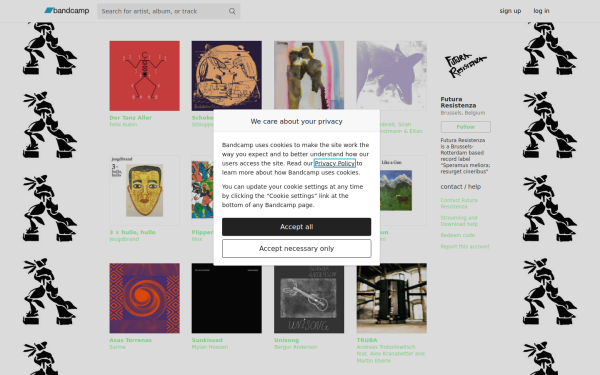The width and height of the screenshot is (600, 375).
Task: Open the Like a Gun album cover
Action: pos(403,190)
